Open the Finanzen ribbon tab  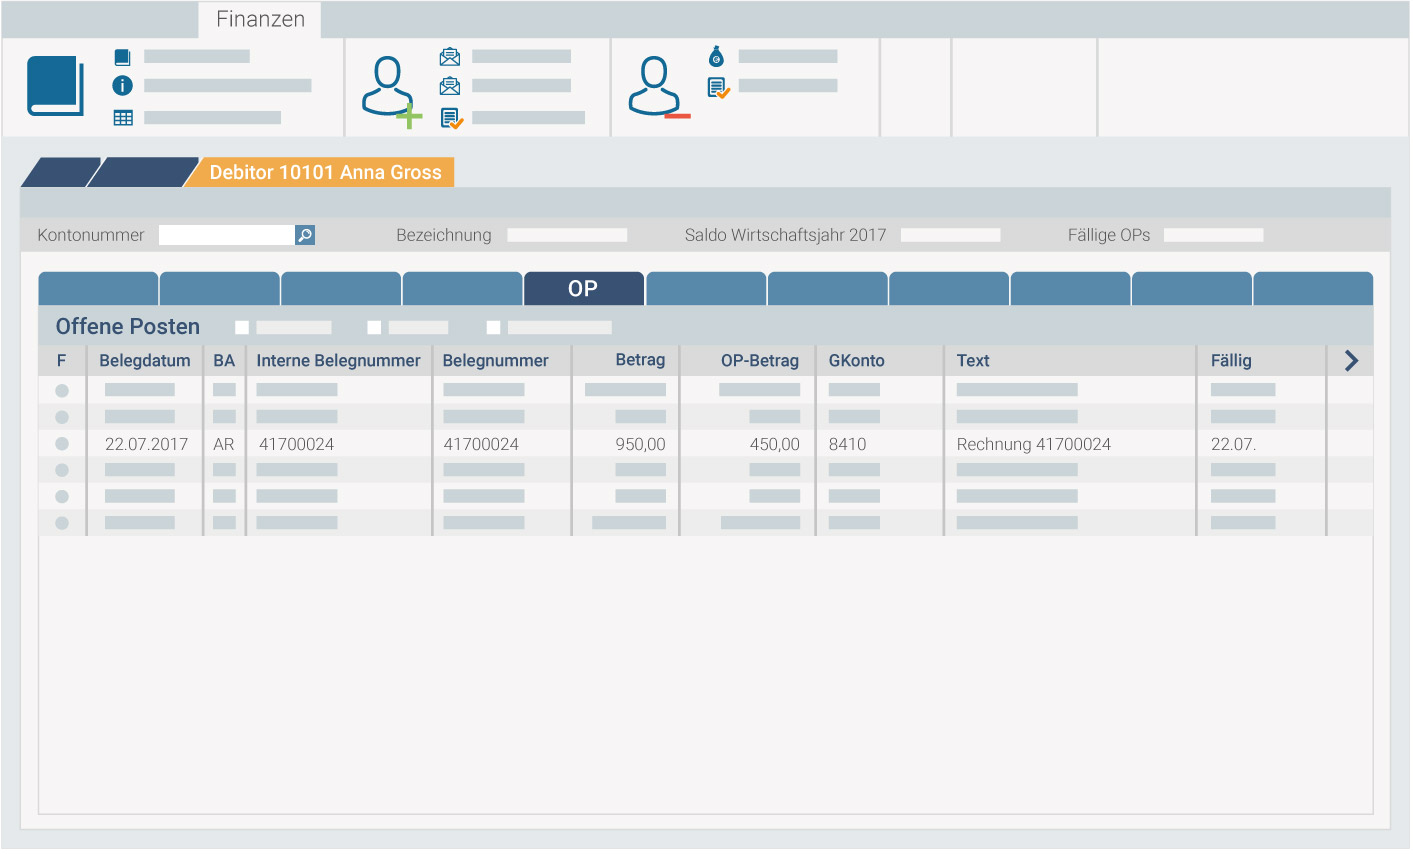click(x=260, y=19)
